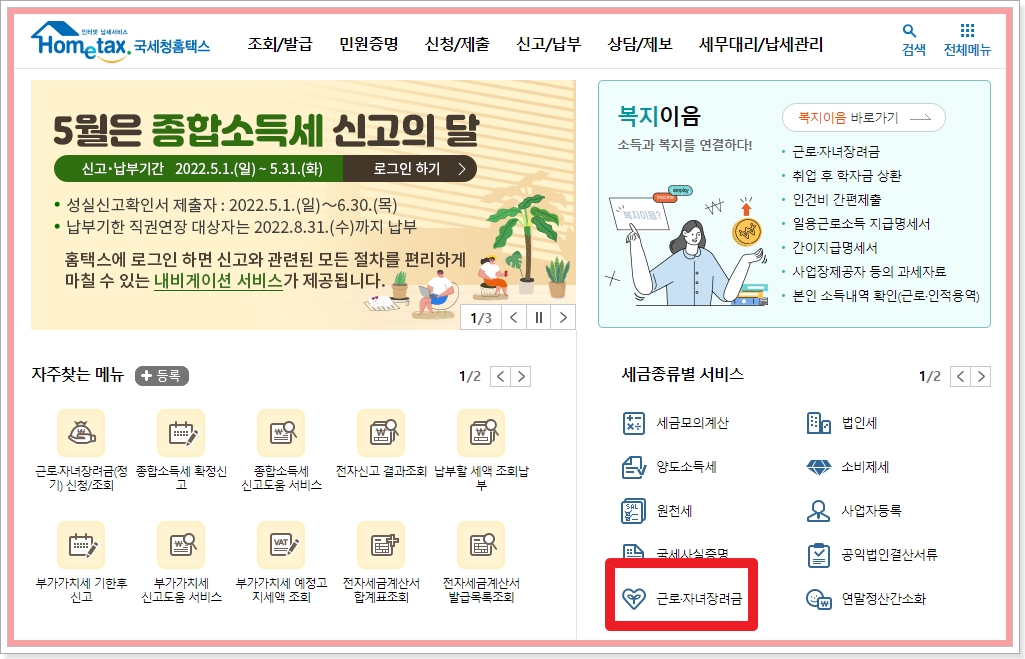The image size is (1025, 659).
Task: Open 납부할 세액 조회납부 icon
Action: click(481, 433)
